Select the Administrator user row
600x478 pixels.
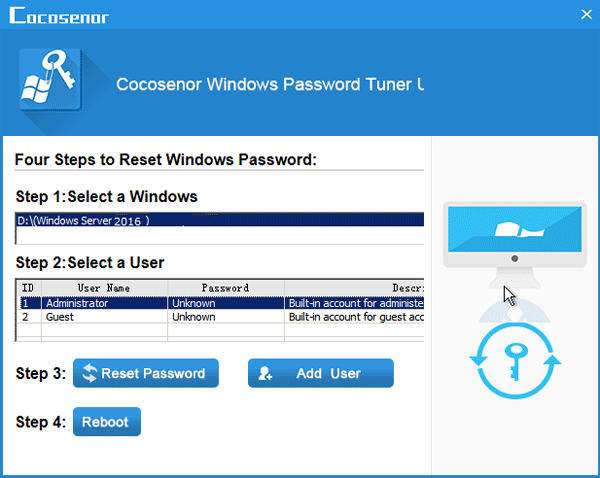(222, 303)
